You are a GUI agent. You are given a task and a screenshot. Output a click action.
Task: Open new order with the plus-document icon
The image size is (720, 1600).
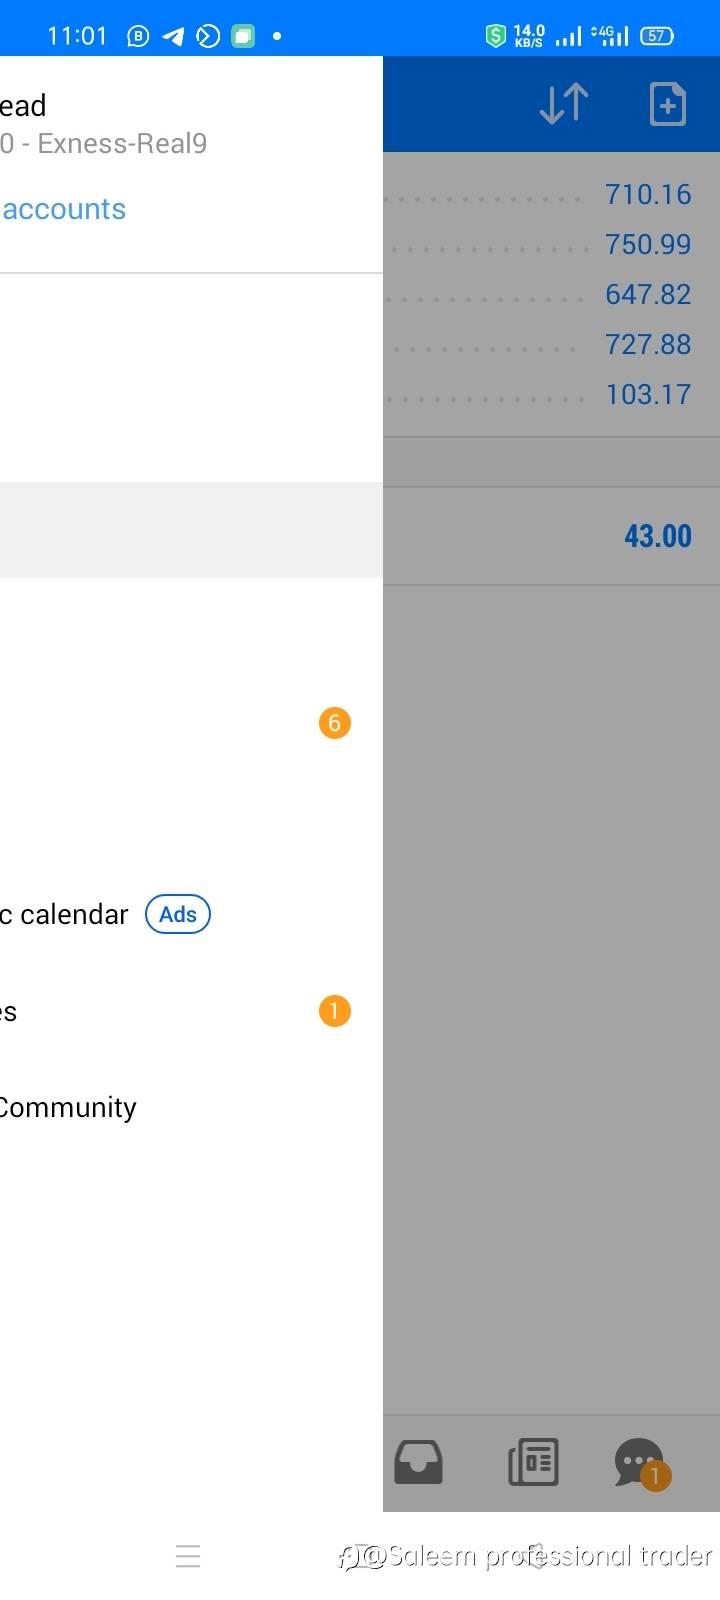(x=667, y=104)
